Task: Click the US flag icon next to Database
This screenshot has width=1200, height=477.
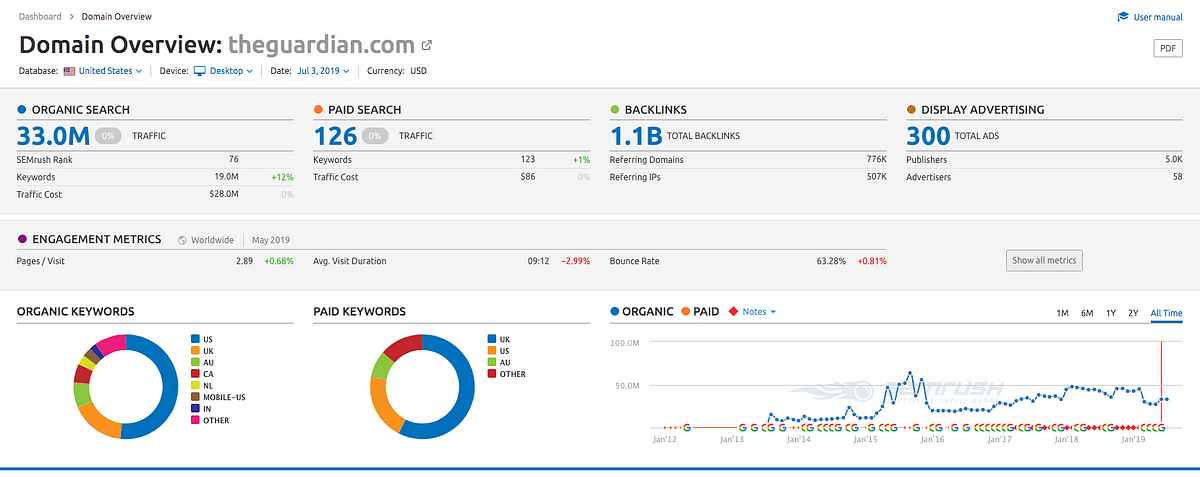Action: tap(69, 71)
